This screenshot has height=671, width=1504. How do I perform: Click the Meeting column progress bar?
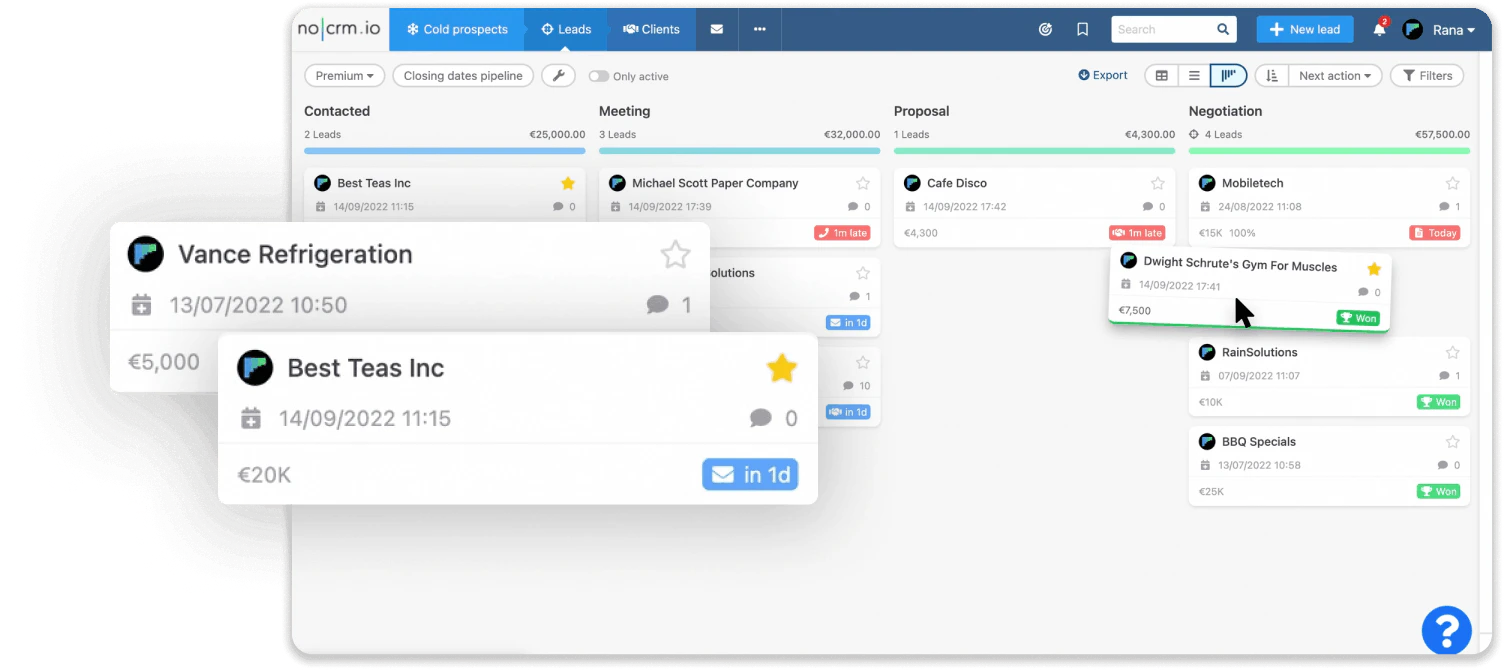[x=740, y=151]
